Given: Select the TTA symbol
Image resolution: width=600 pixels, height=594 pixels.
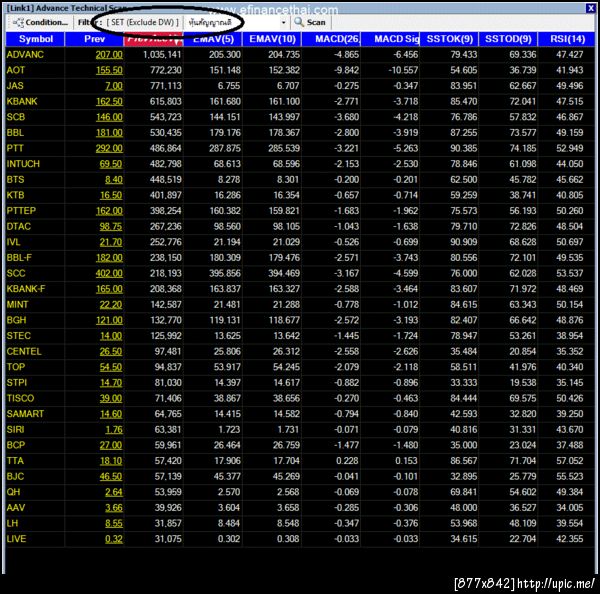Looking at the screenshot, I should coord(15,461).
